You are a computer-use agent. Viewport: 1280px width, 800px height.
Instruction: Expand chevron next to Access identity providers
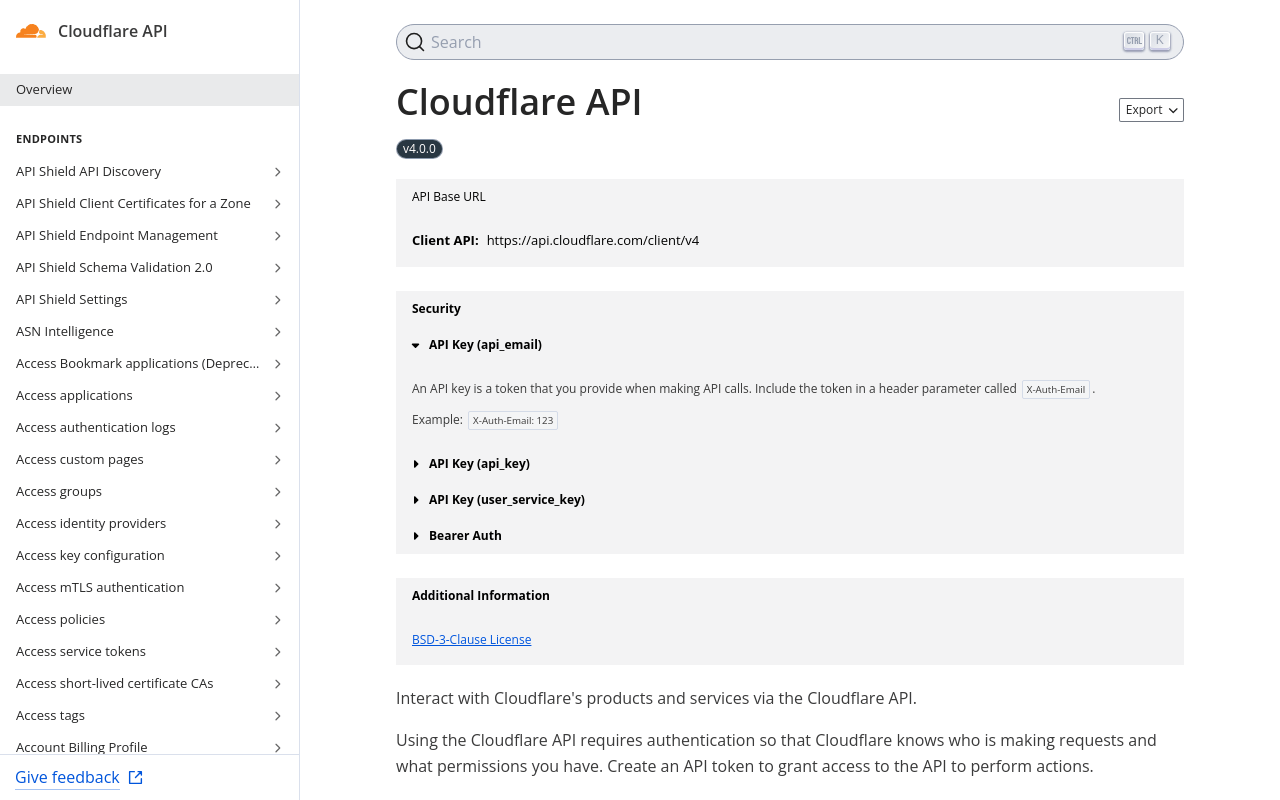click(x=278, y=524)
